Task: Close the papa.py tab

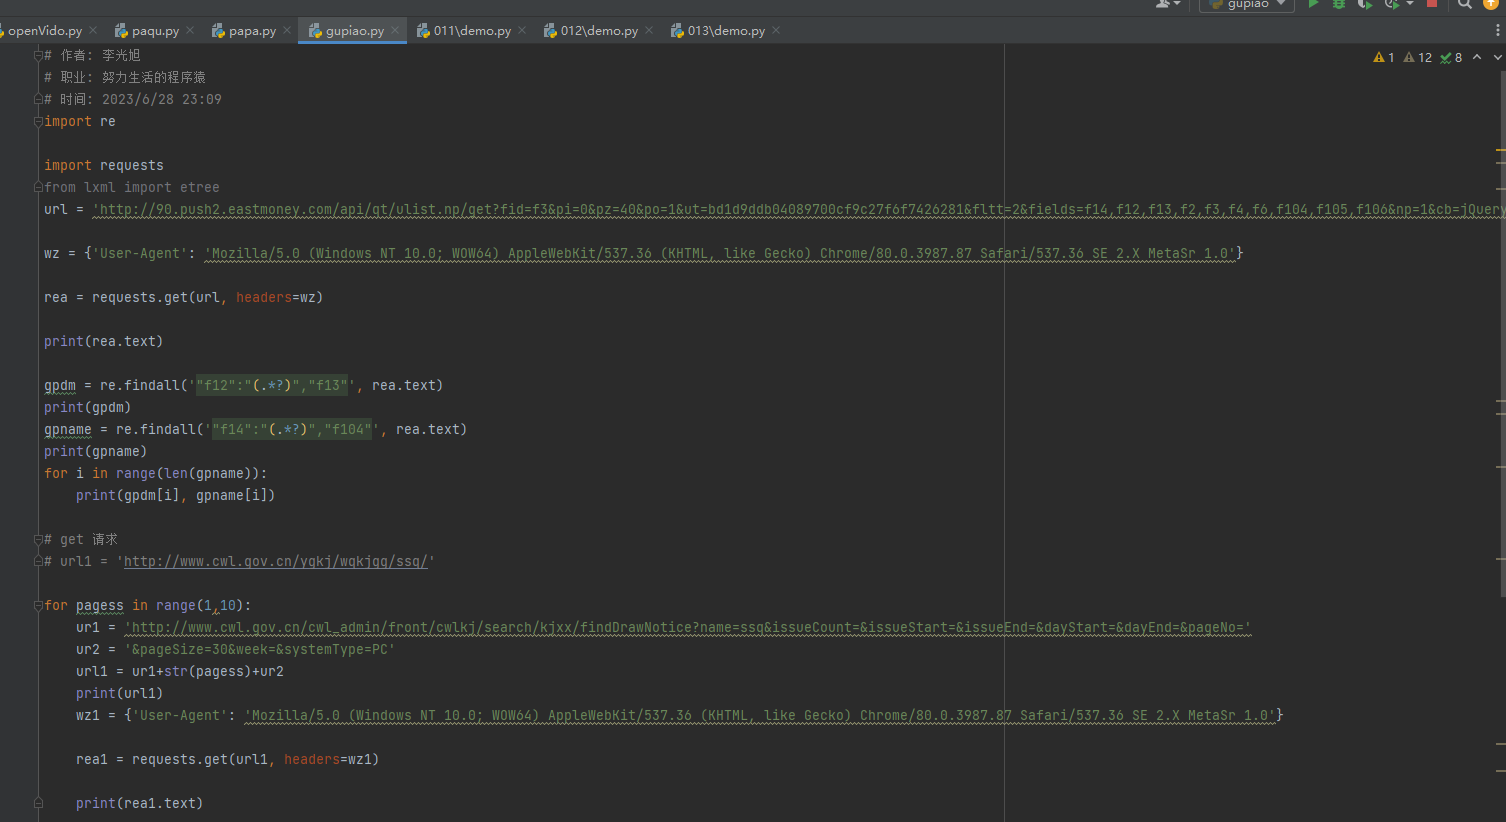Action: (x=288, y=31)
